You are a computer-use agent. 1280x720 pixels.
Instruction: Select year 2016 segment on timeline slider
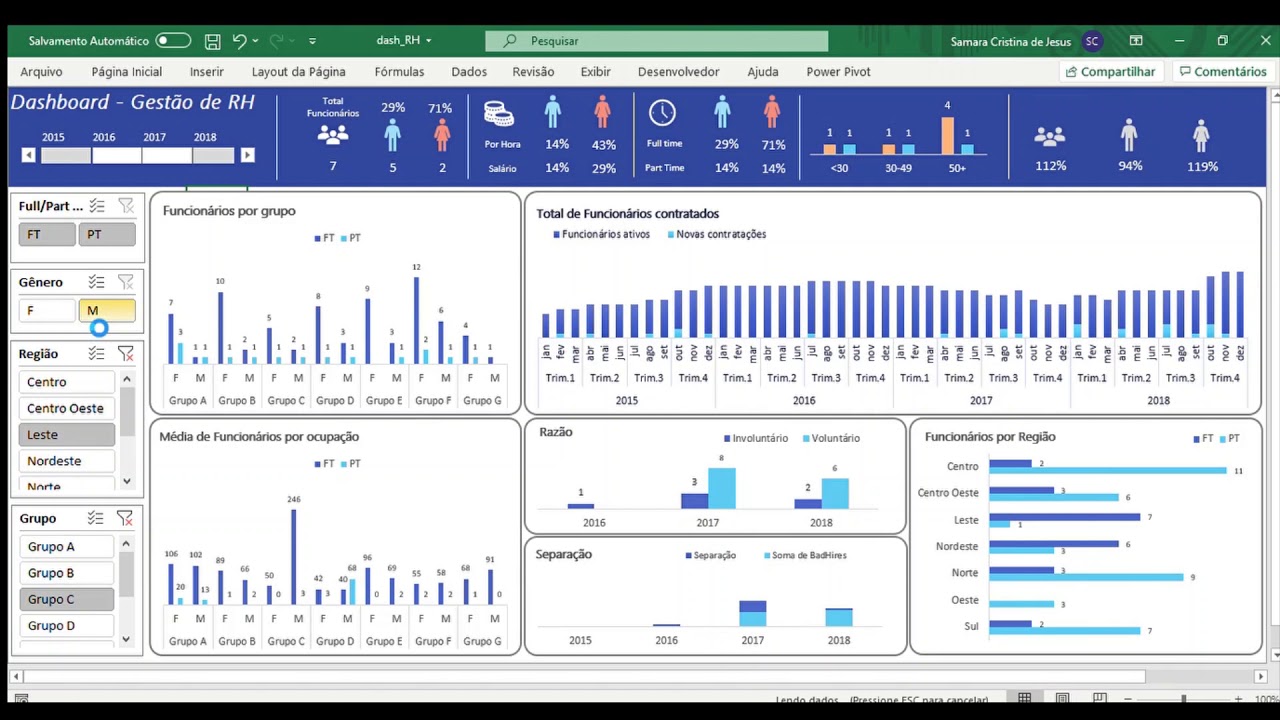click(x=117, y=155)
